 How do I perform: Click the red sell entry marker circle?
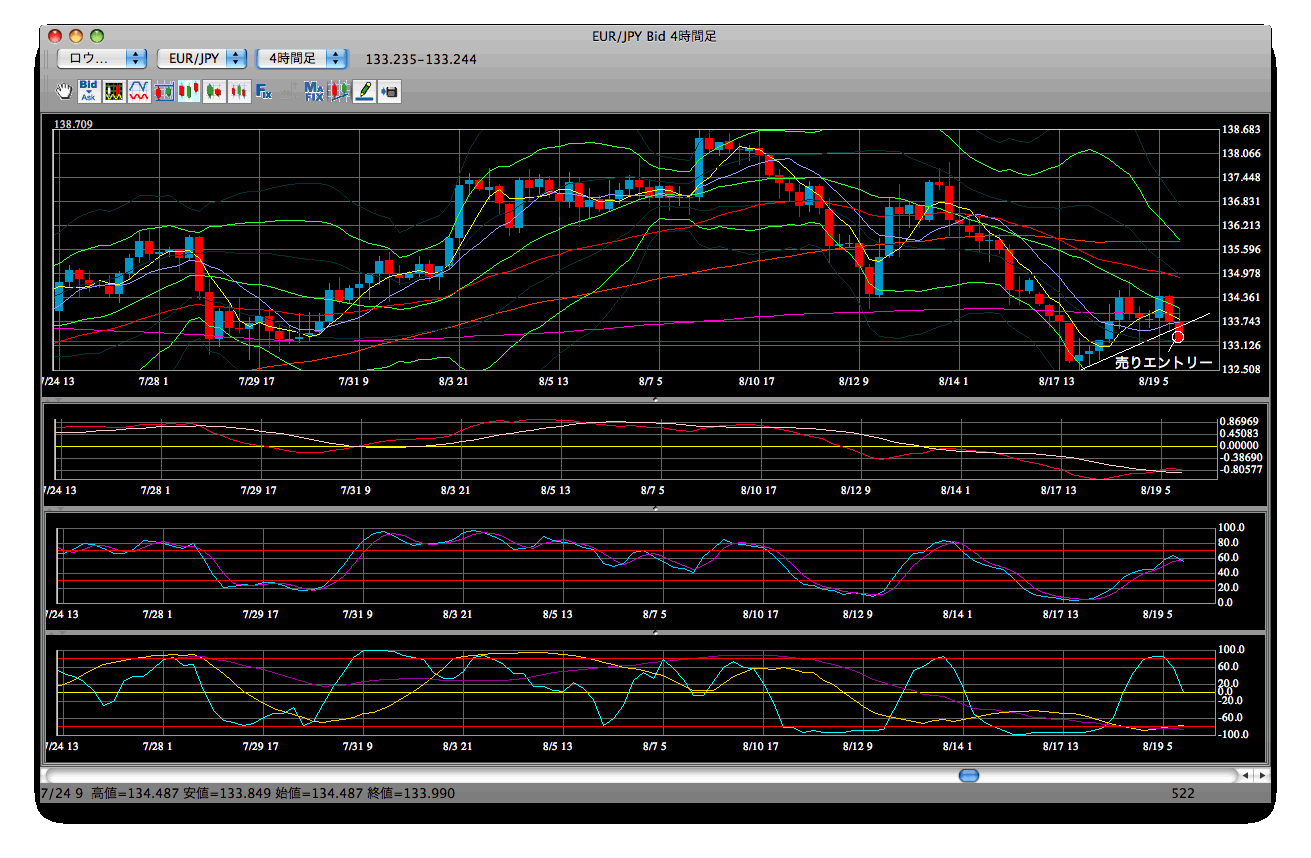[x=1178, y=336]
